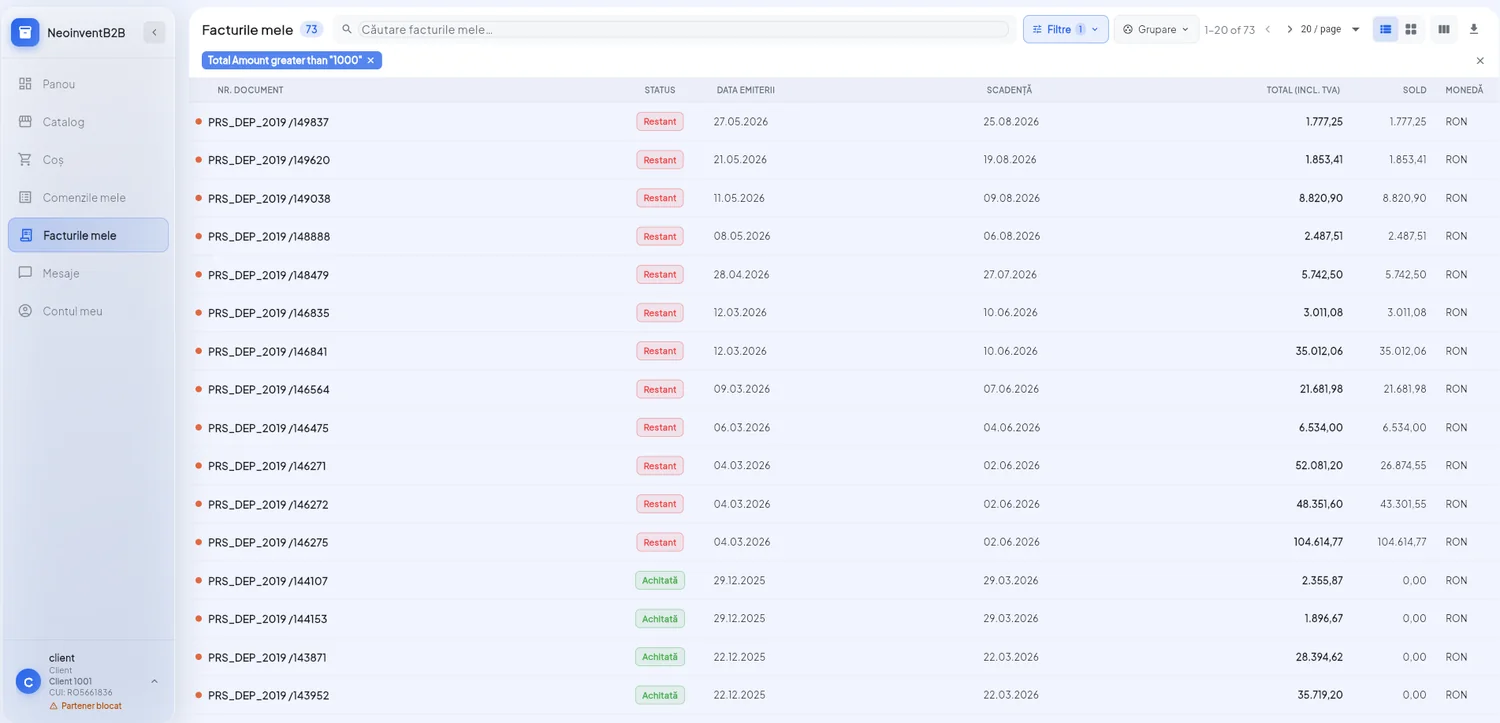
Task: Click the Achitată badge for invoice /143952
Action: (x=660, y=695)
